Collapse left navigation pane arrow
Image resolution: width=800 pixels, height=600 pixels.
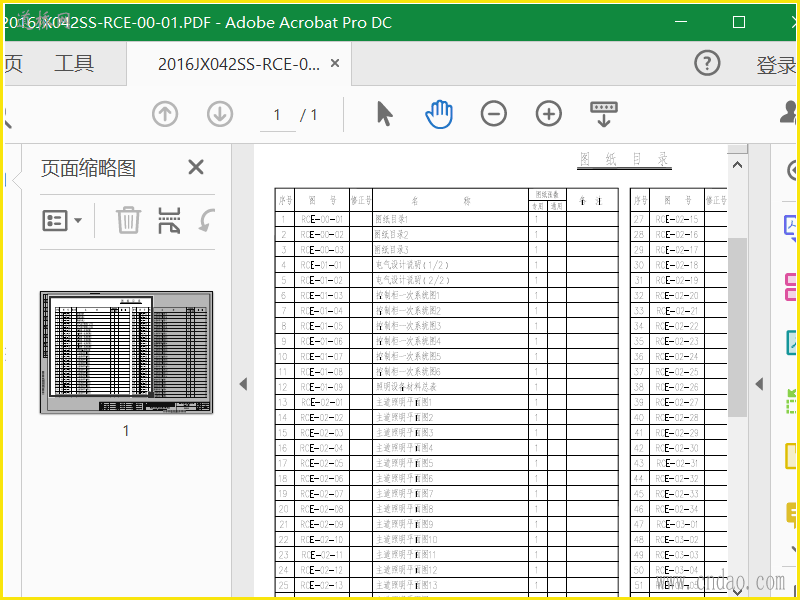[243, 384]
